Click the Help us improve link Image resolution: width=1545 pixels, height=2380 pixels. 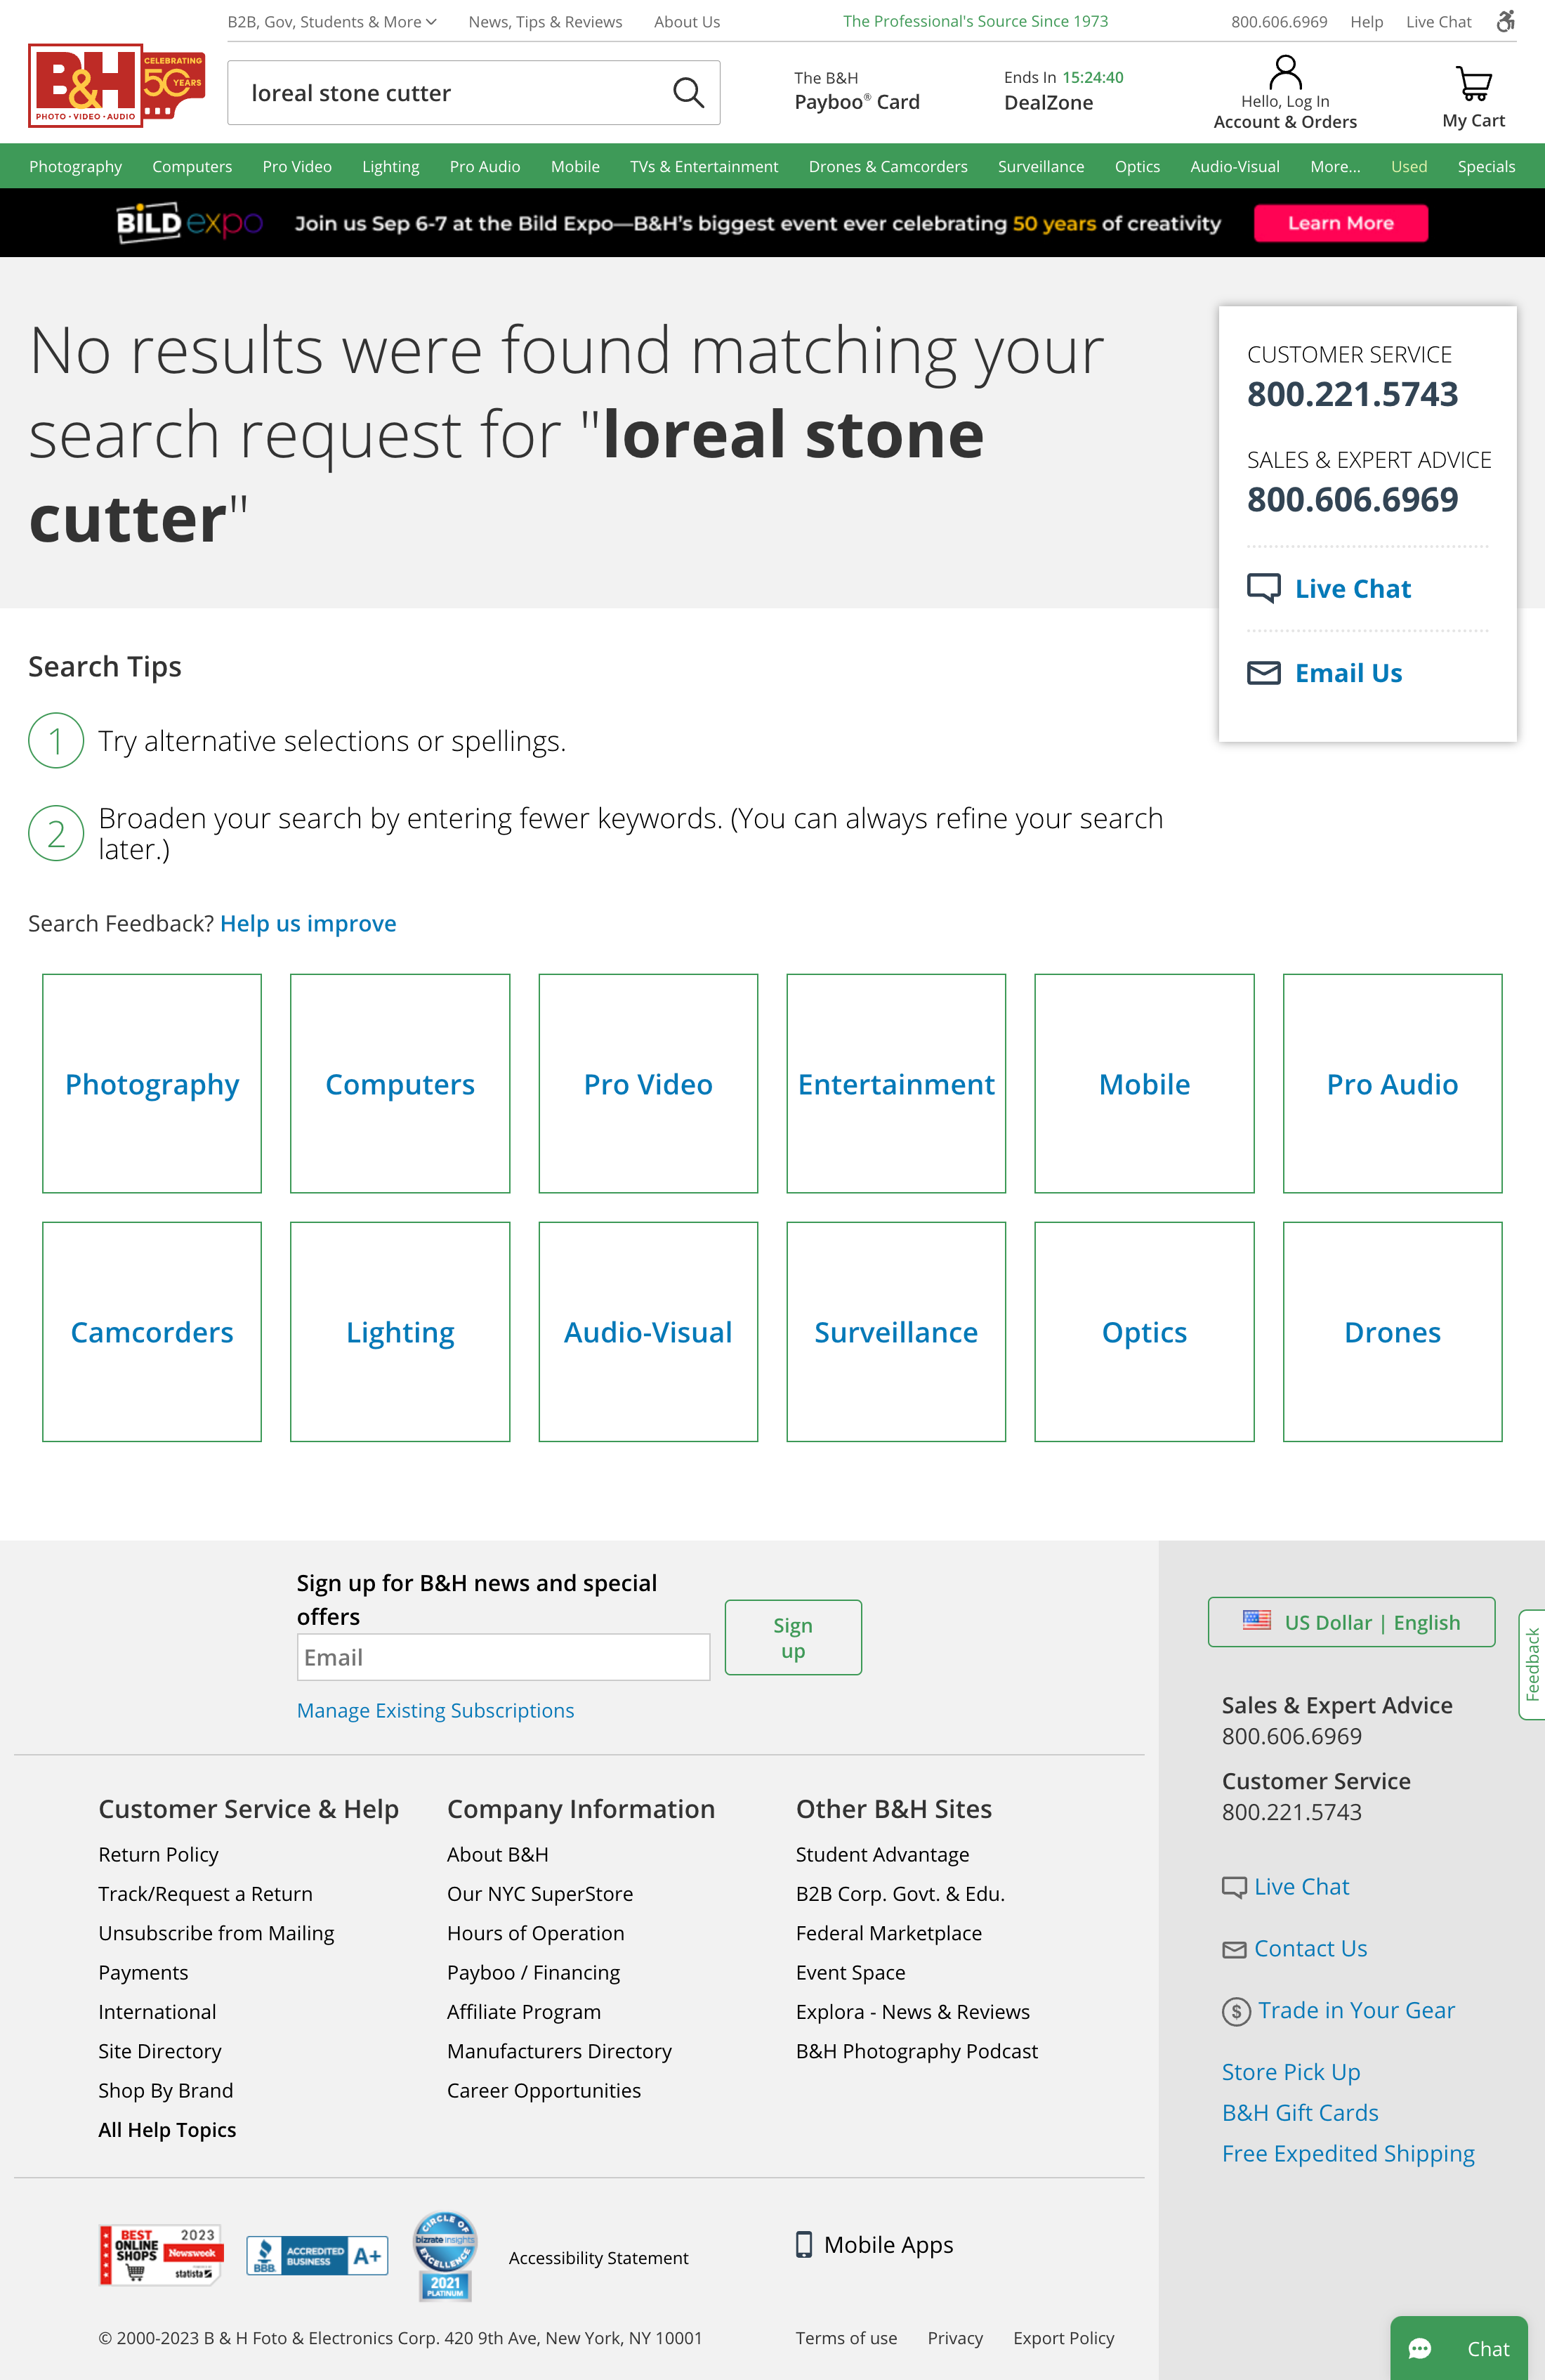[x=308, y=923]
